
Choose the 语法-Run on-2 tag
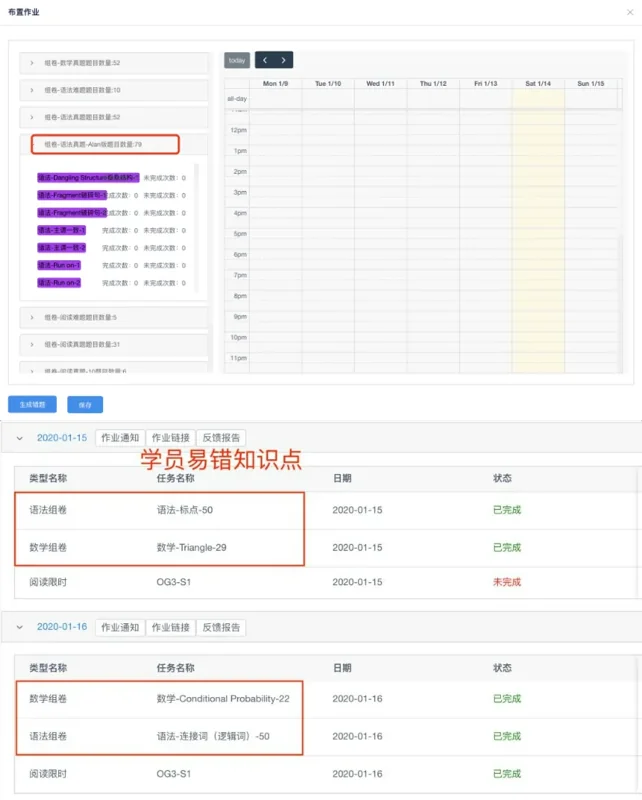59,283
